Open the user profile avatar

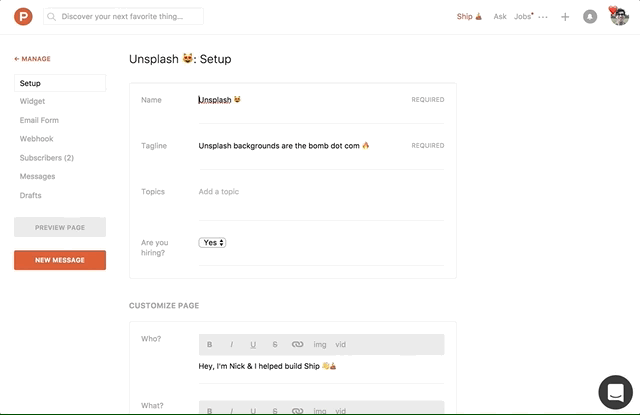tap(619, 17)
